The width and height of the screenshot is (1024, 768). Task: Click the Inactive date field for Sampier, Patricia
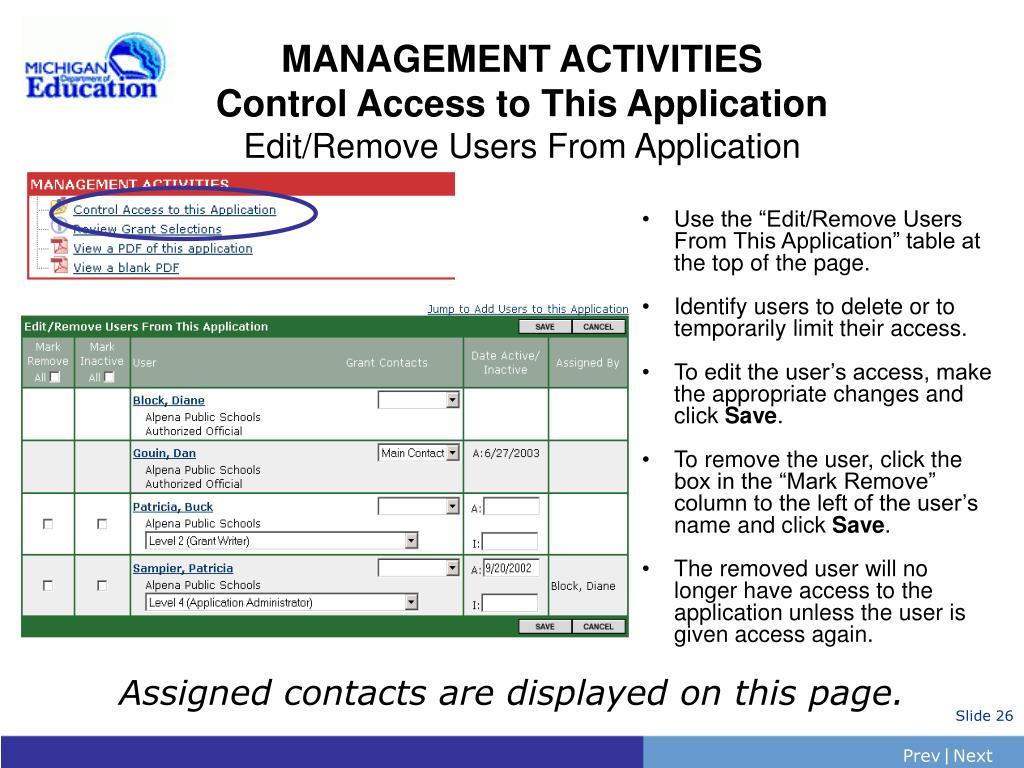point(509,603)
